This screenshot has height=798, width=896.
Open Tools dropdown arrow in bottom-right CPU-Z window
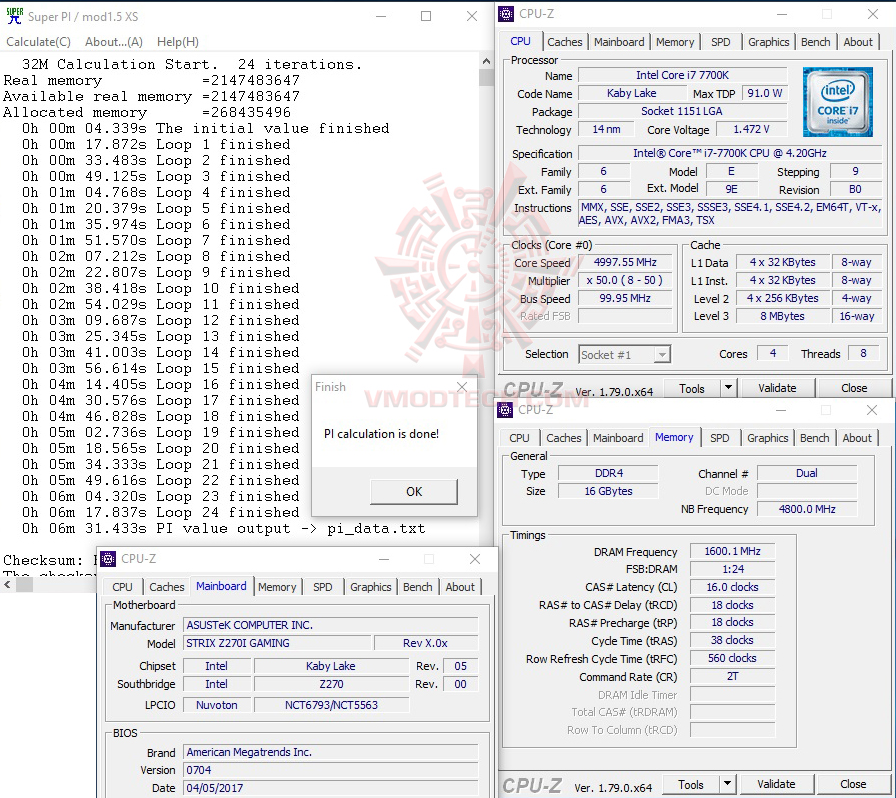tap(727, 784)
